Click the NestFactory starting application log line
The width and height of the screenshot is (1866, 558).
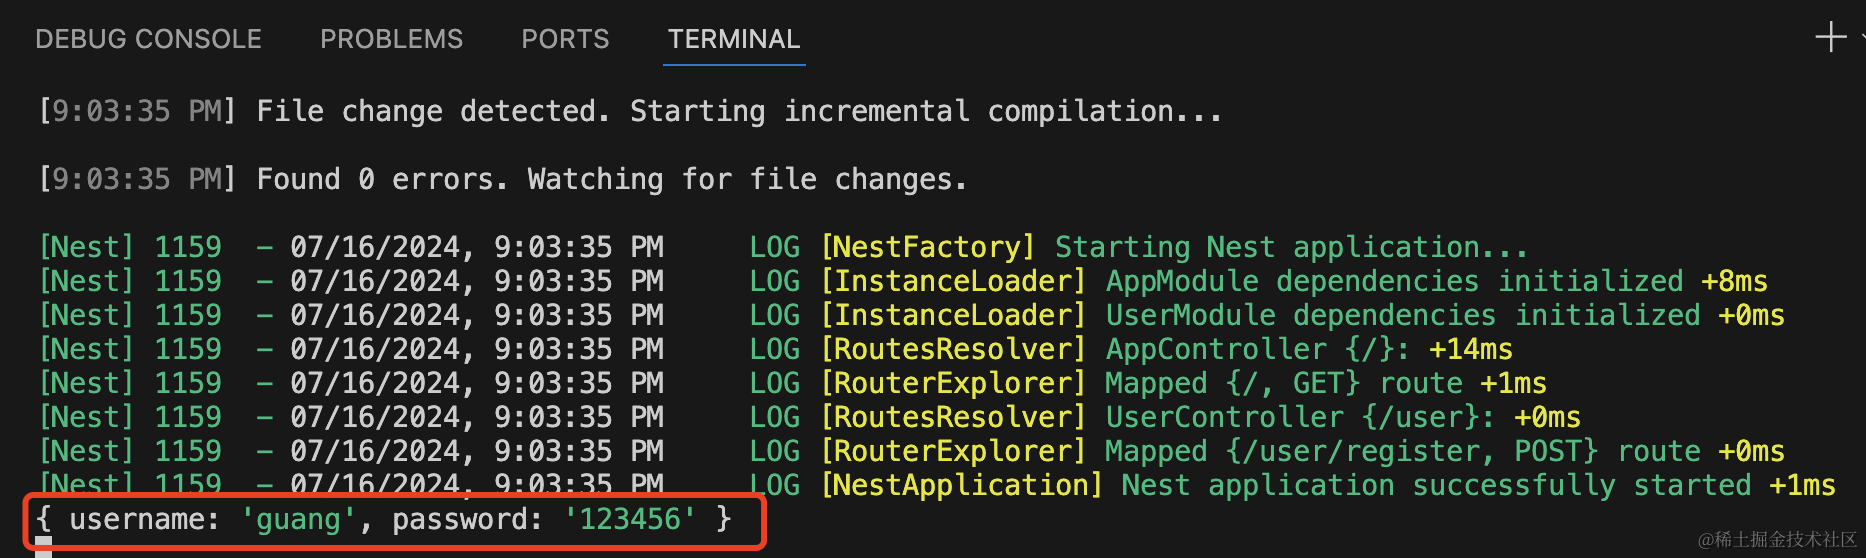pyautogui.click(x=783, y=247)
